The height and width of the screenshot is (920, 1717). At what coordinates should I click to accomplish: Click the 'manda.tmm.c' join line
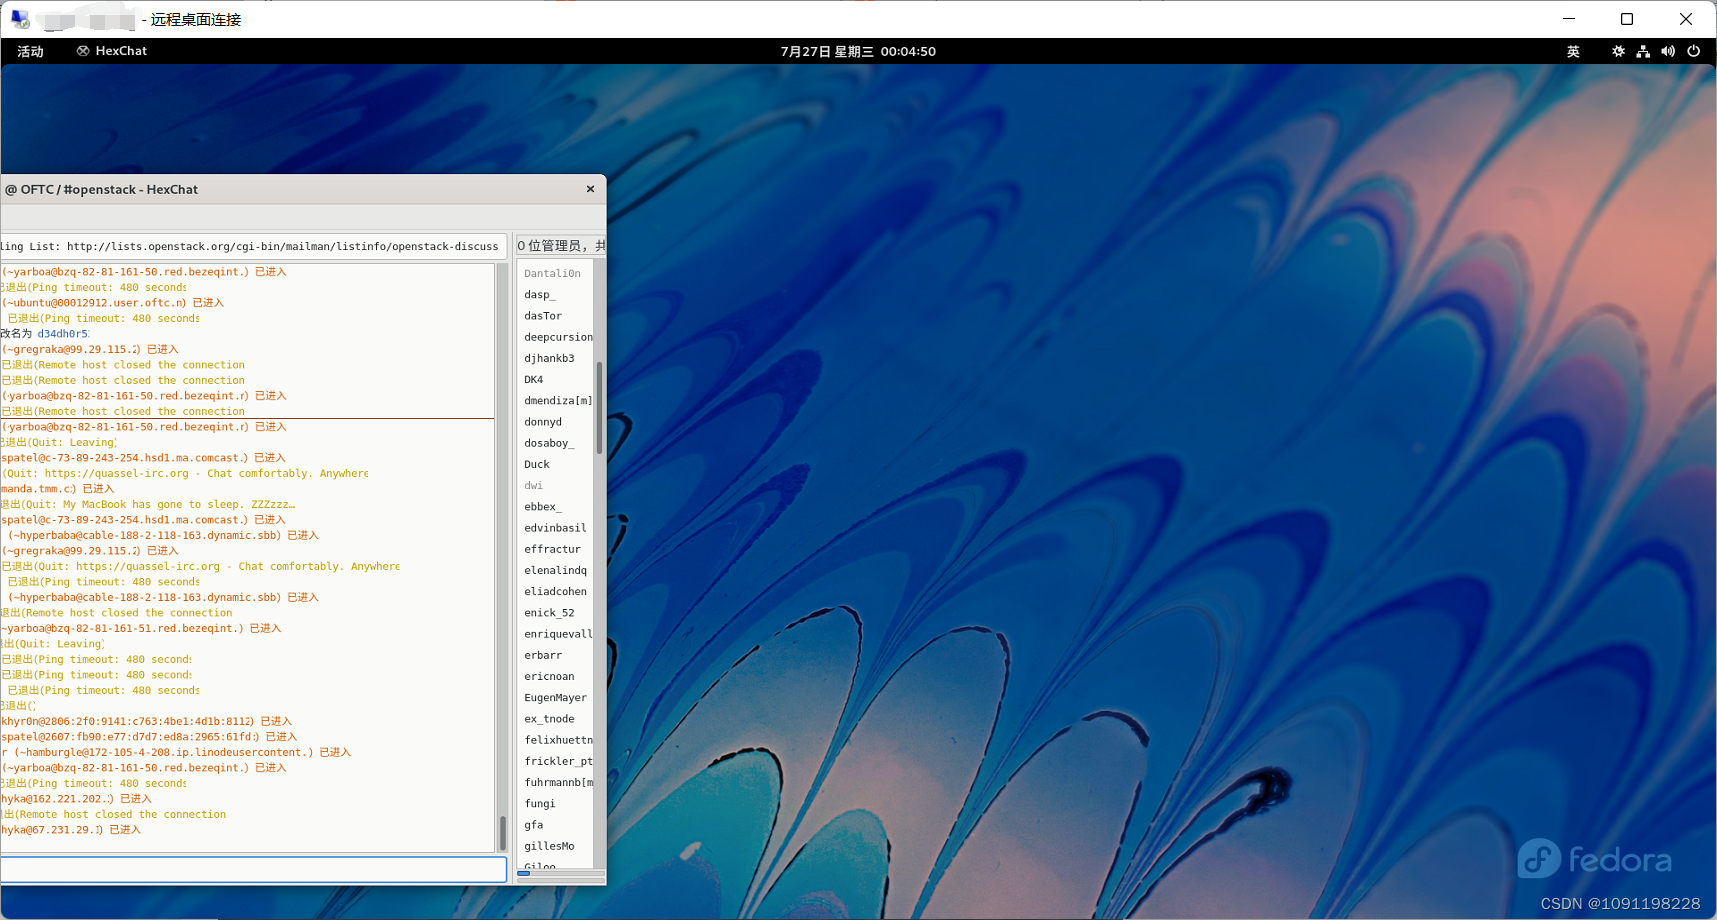(x=57, y=489)
